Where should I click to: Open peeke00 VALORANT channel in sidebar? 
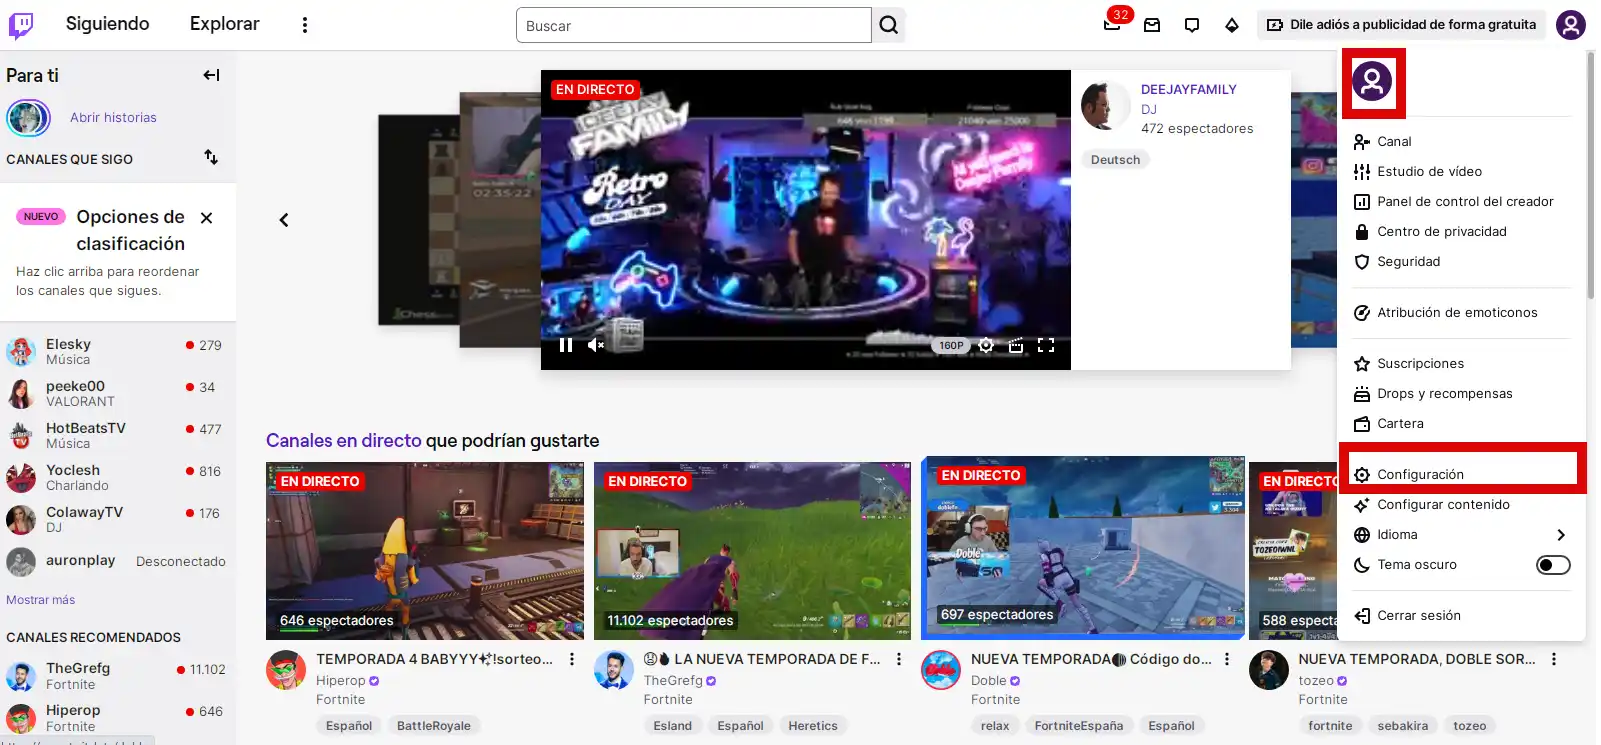pos(118,393)
